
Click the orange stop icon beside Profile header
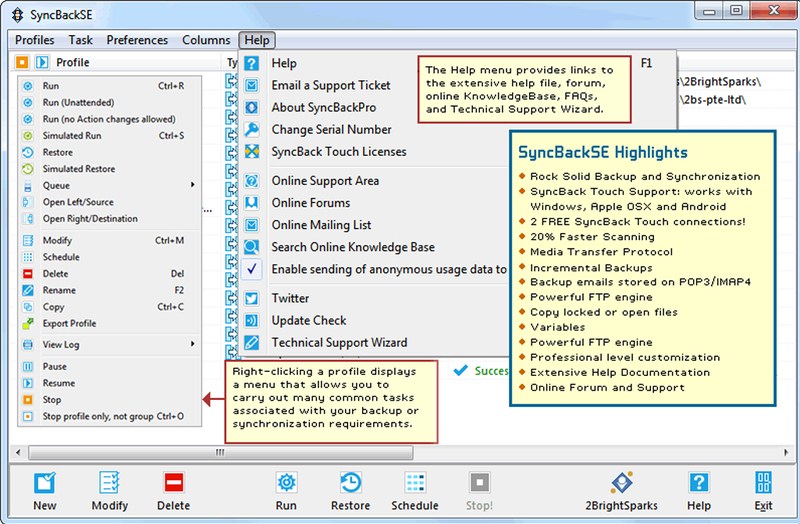pyautogui.click(x=22, y=62)
